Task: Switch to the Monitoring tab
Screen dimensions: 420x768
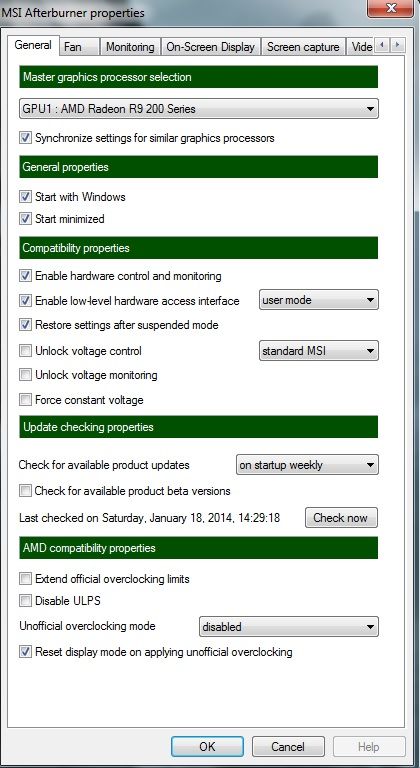Action: coord(130,47)
